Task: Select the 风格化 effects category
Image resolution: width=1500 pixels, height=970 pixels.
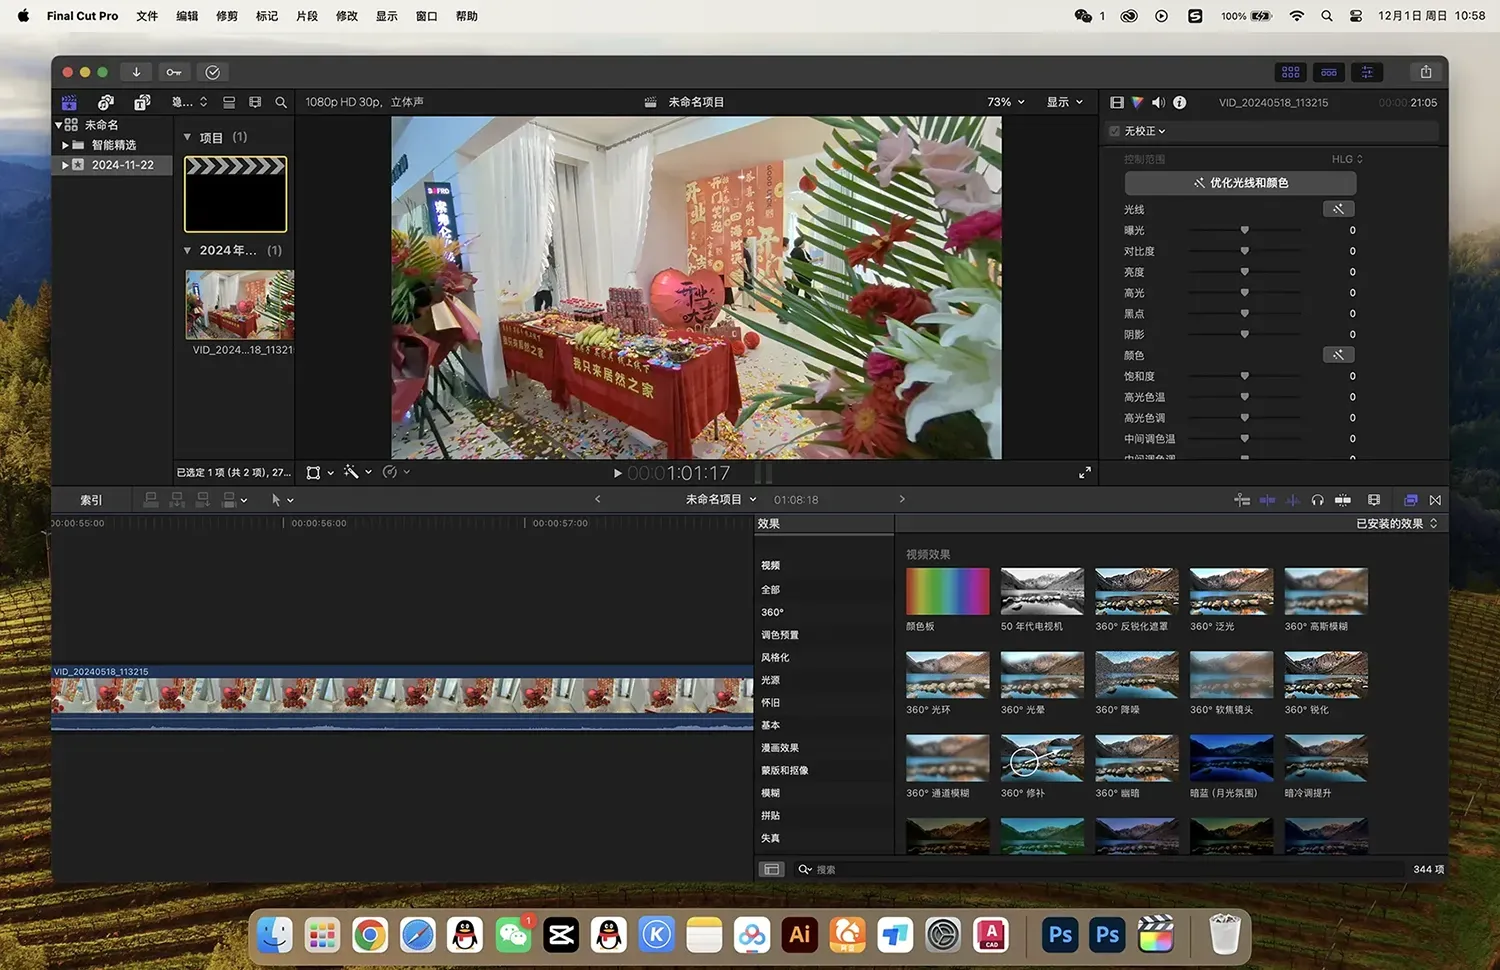Action: (x=775, y=658)
